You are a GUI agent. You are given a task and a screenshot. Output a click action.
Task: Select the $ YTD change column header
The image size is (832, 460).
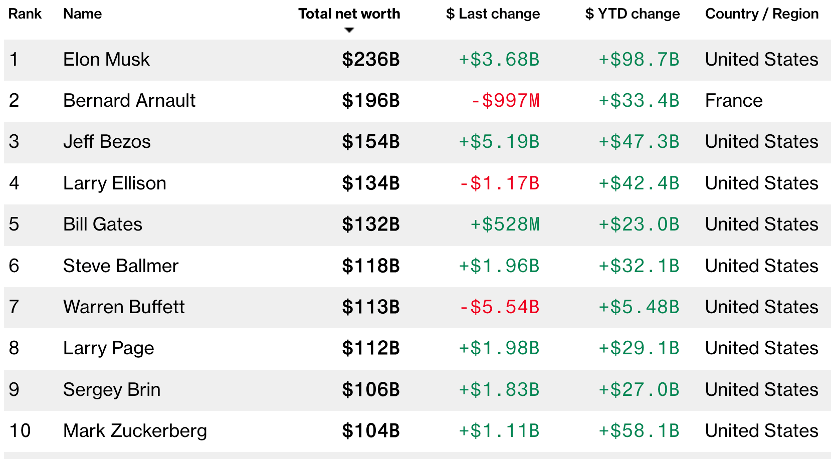click(x=632, y=14)
